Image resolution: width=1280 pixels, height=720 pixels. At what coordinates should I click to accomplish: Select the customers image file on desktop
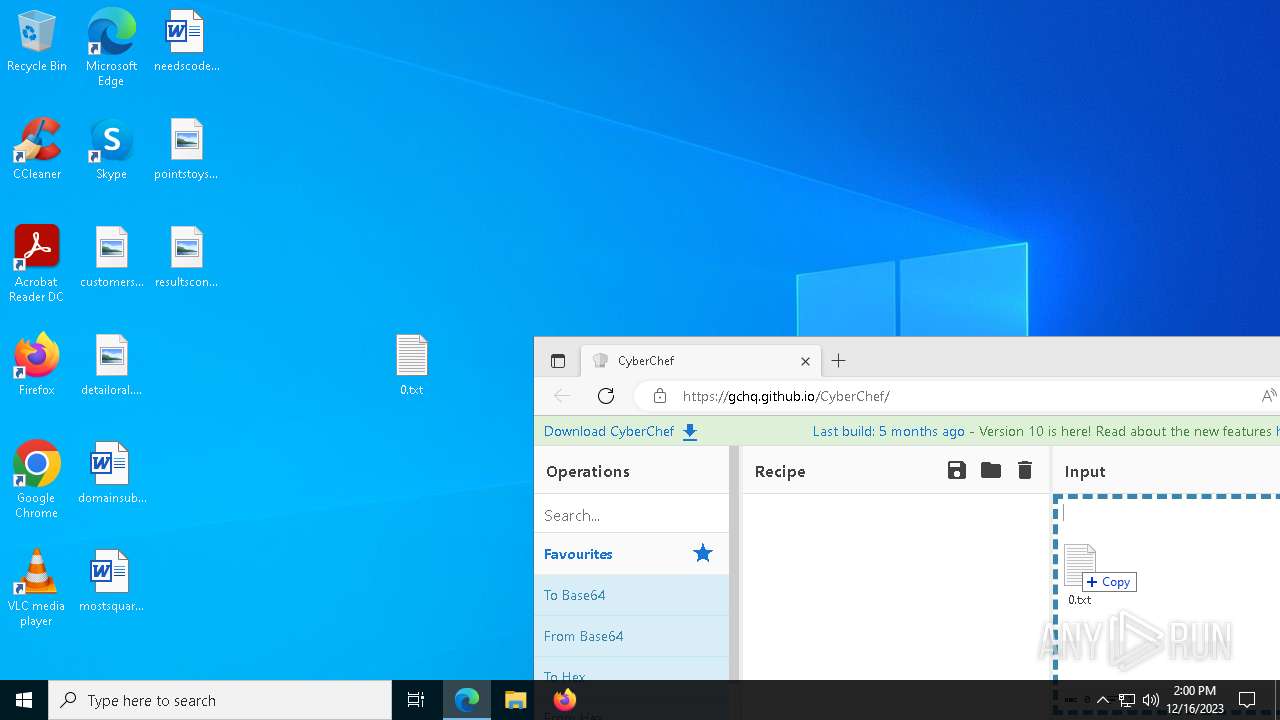pos(111,258)
